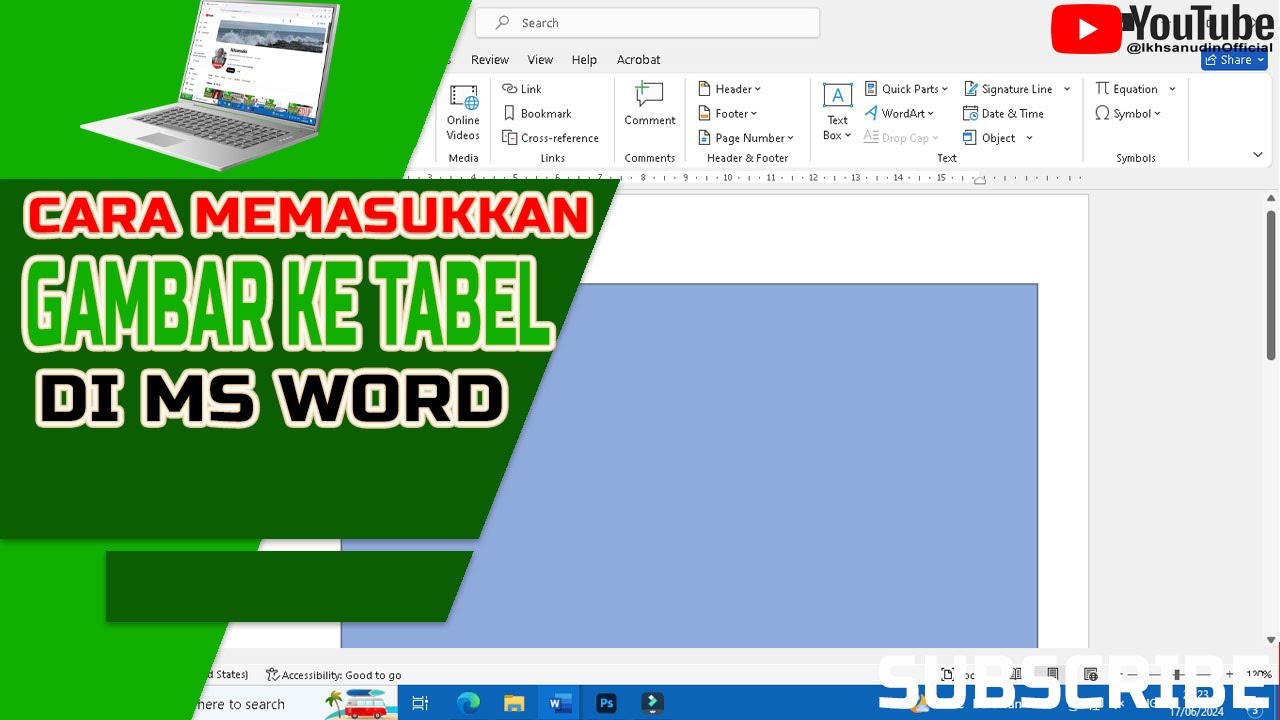Click the Link button in Links group
This screenshot has width=1280, height=720.
[x=522, y=89]
